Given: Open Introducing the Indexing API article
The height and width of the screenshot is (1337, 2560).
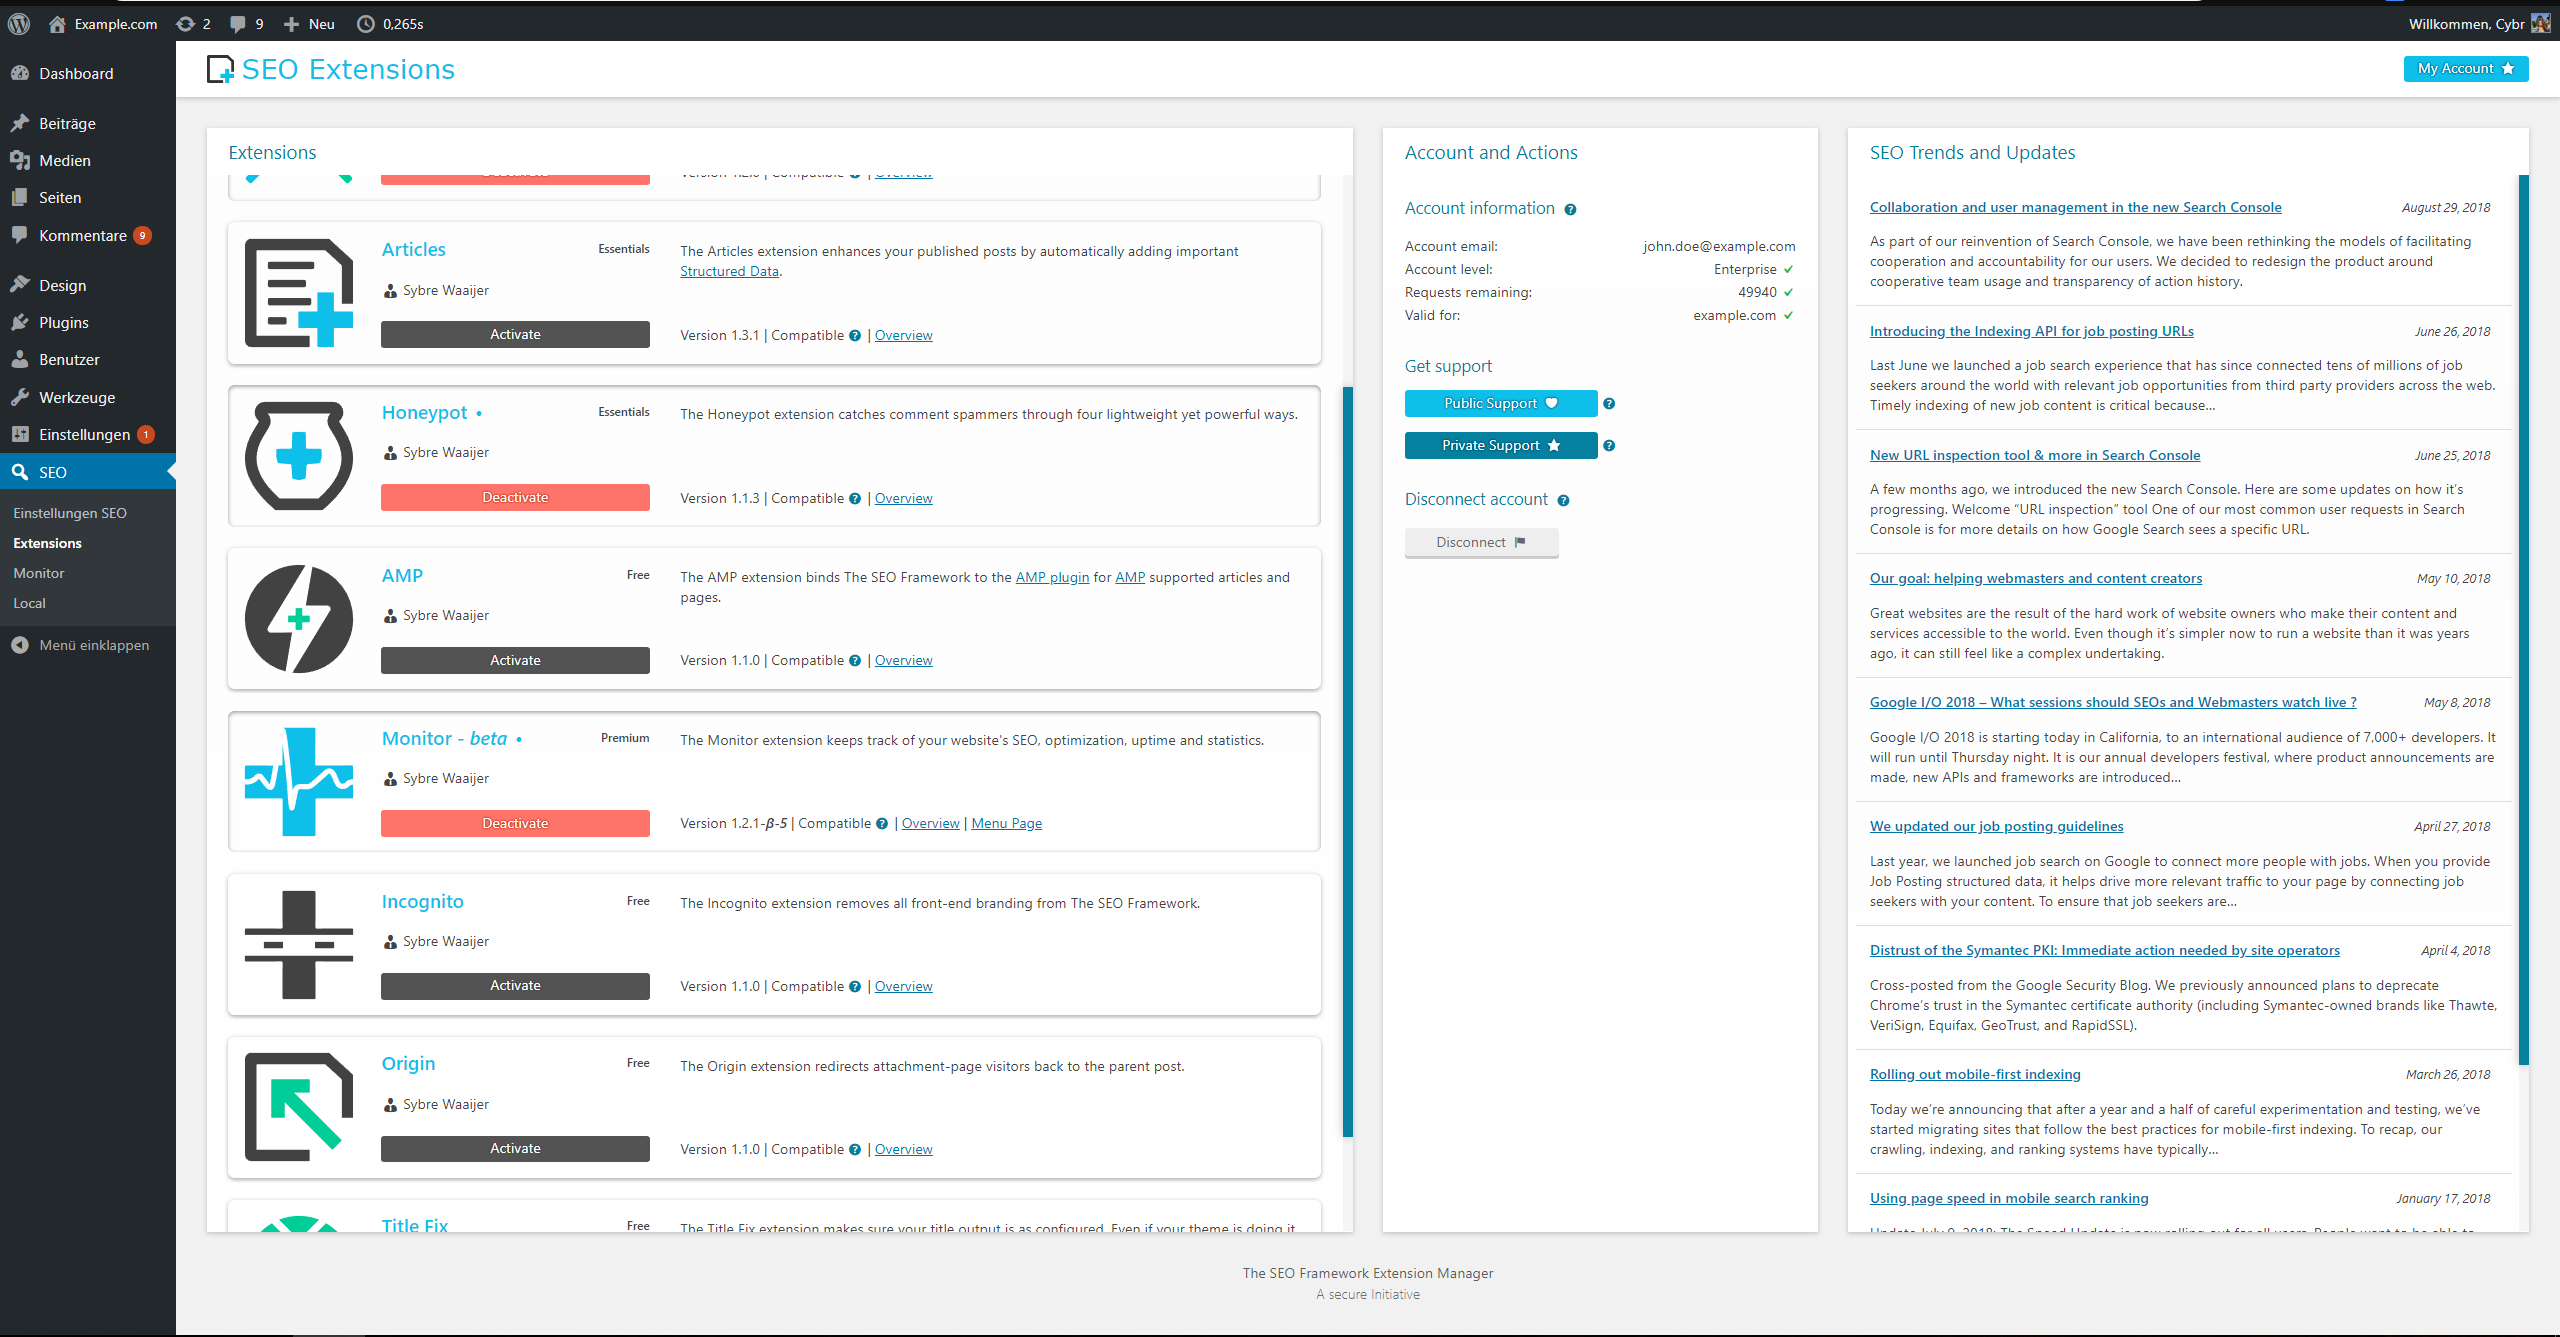Looking at the screenshot, I should [2031, 331].
